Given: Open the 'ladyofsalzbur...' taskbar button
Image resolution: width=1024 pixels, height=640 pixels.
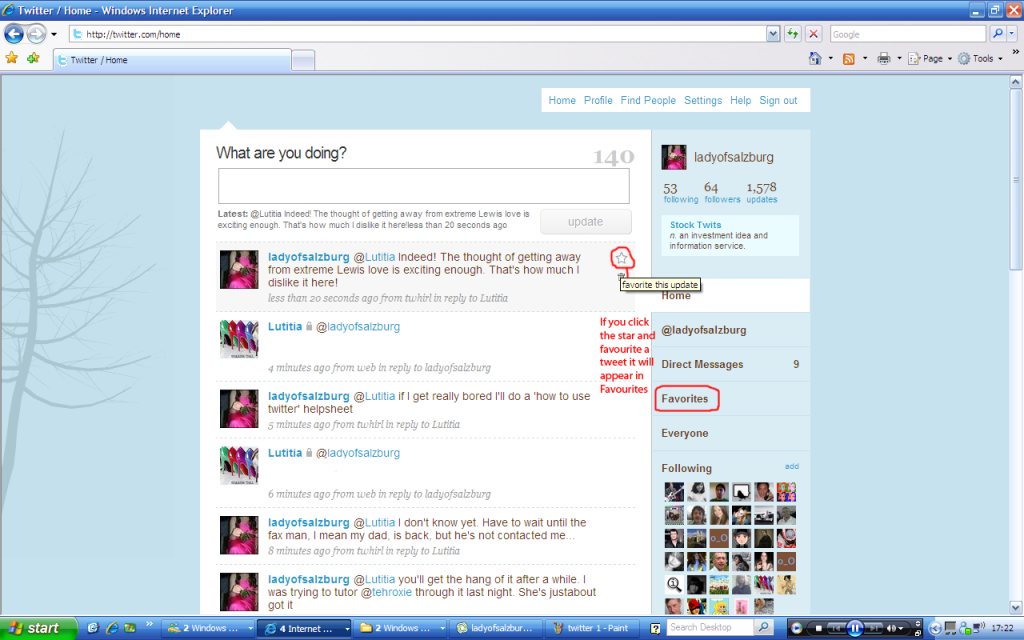Looking at the screenshot, I should click(x=497, y=628).
